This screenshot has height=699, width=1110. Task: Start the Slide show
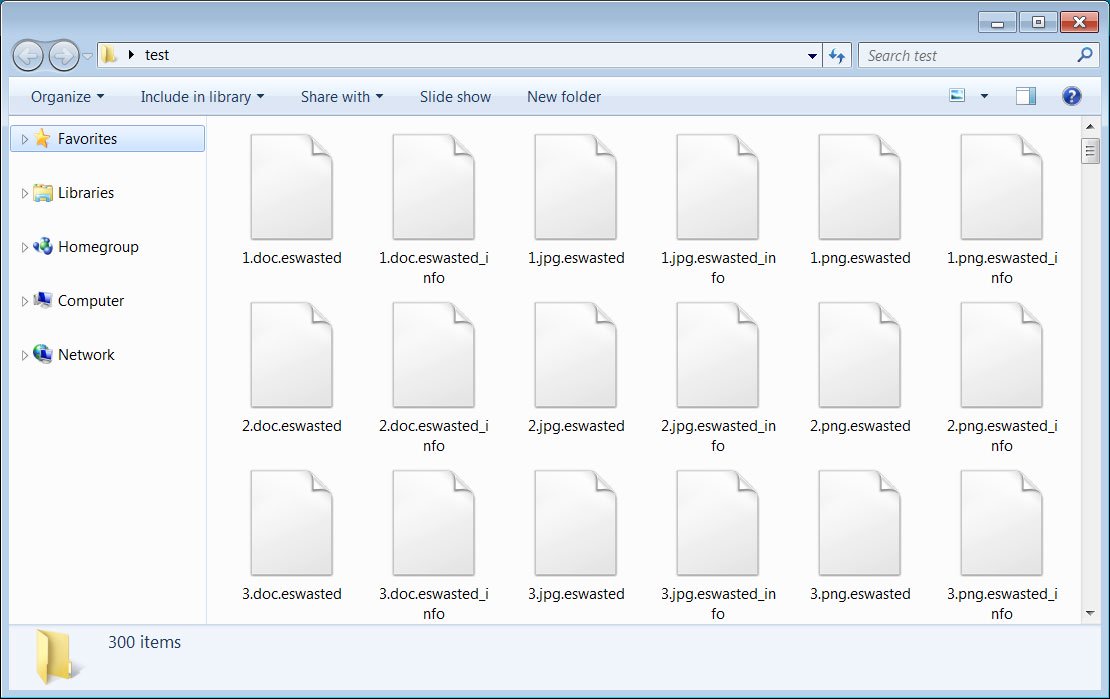(455, 96)
